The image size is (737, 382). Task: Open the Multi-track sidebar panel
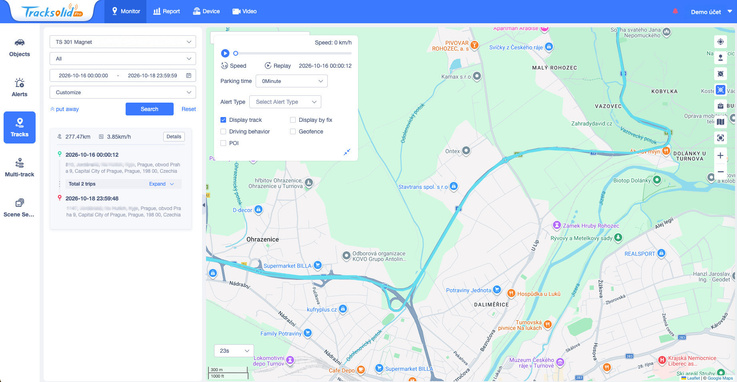[x=19, y=168]
